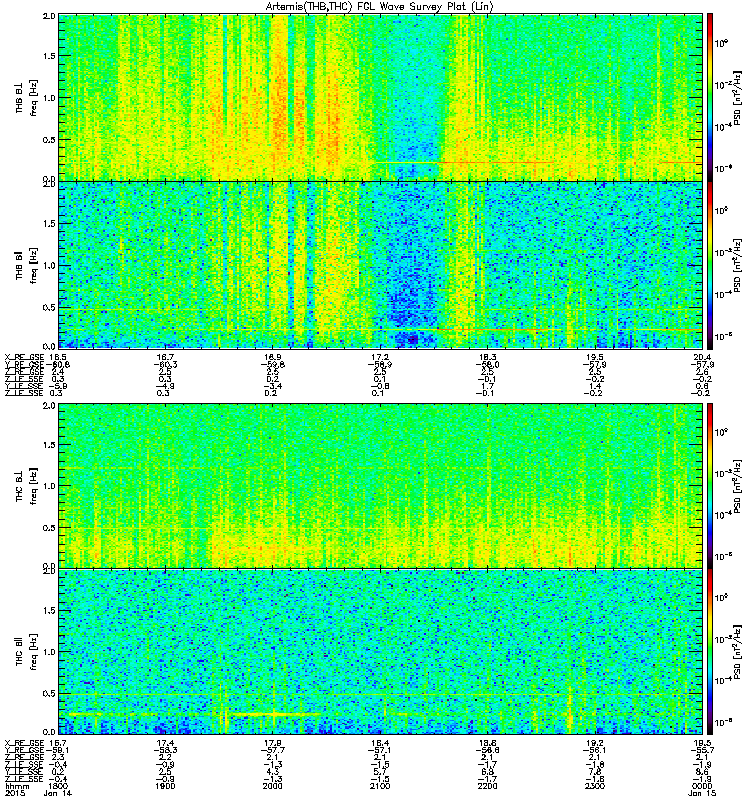The width and height of the screenshot is (750, 800).
Task: Open the THB B-parallel spectrogram panel
Action: point(381,265)
